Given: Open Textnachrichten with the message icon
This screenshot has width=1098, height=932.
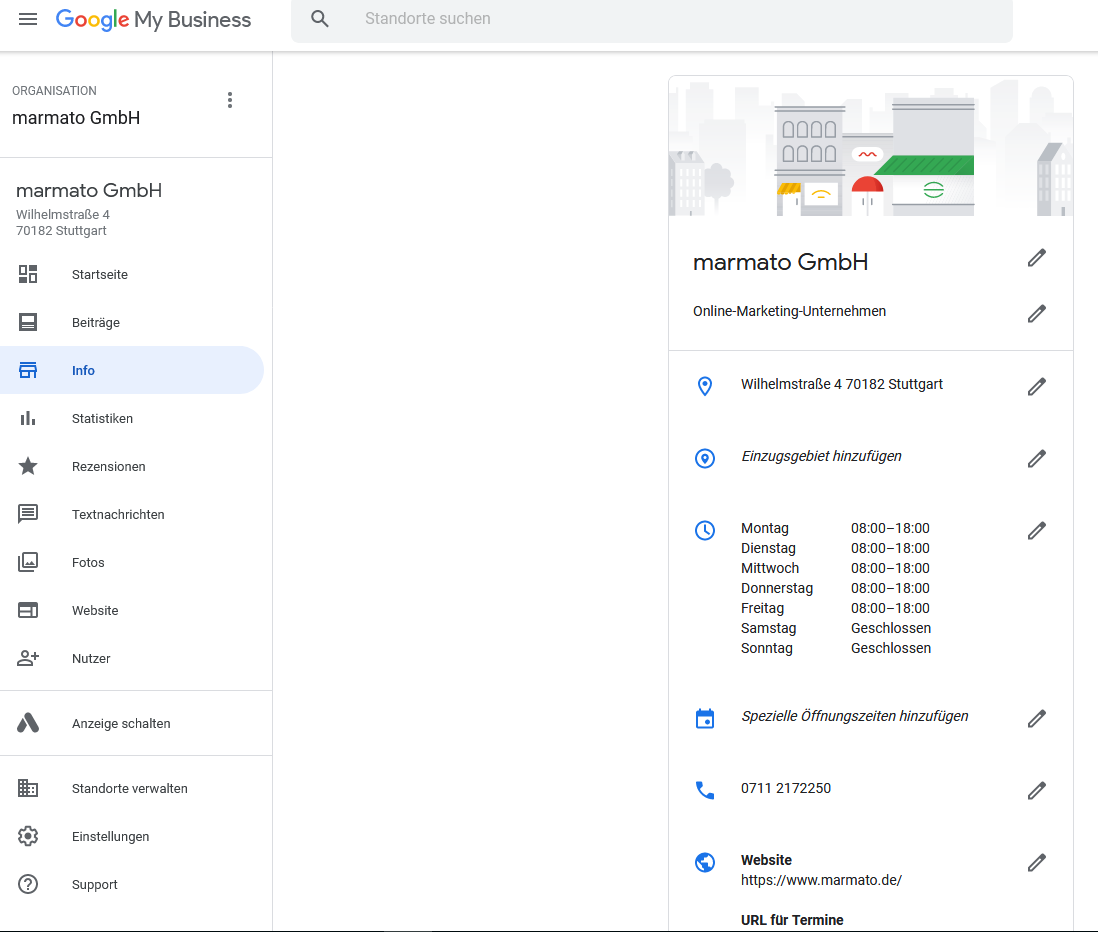Looking at the screenshot, I should pyautogui.click(x=27, y=514).
